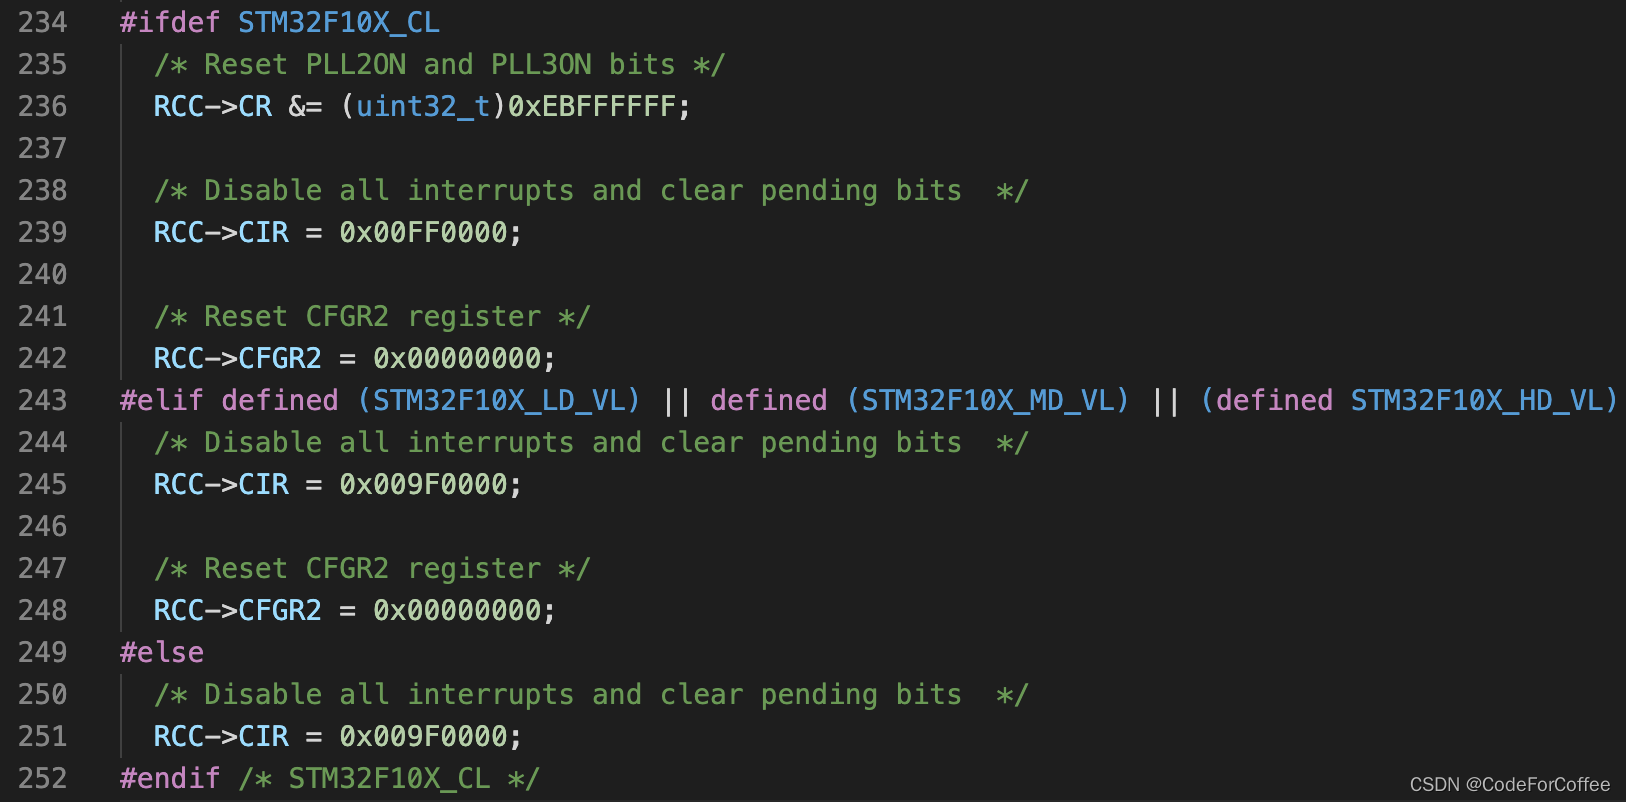
Task: Click line number 234 in the gutter
Action: point(43,22)
